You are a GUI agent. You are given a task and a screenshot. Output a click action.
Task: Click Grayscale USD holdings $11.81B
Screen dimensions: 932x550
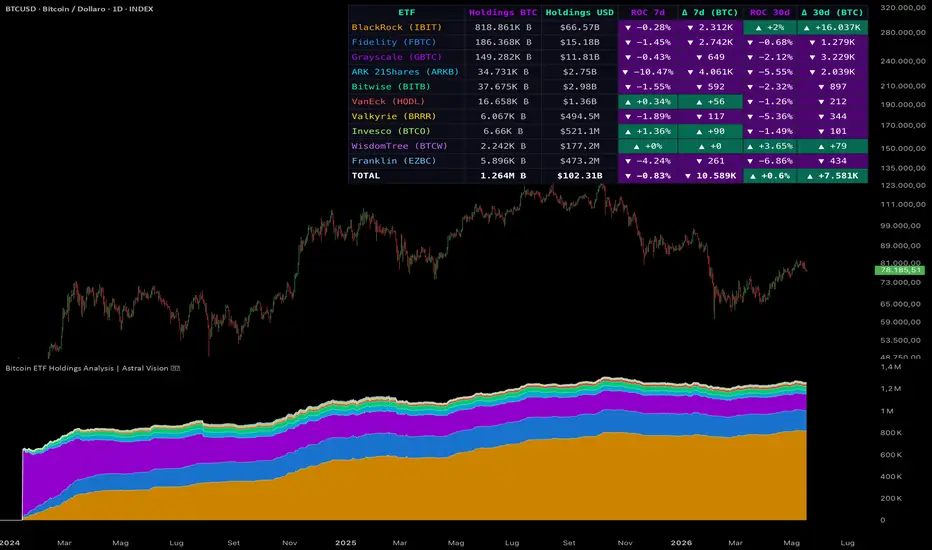[x=580, y=57]
